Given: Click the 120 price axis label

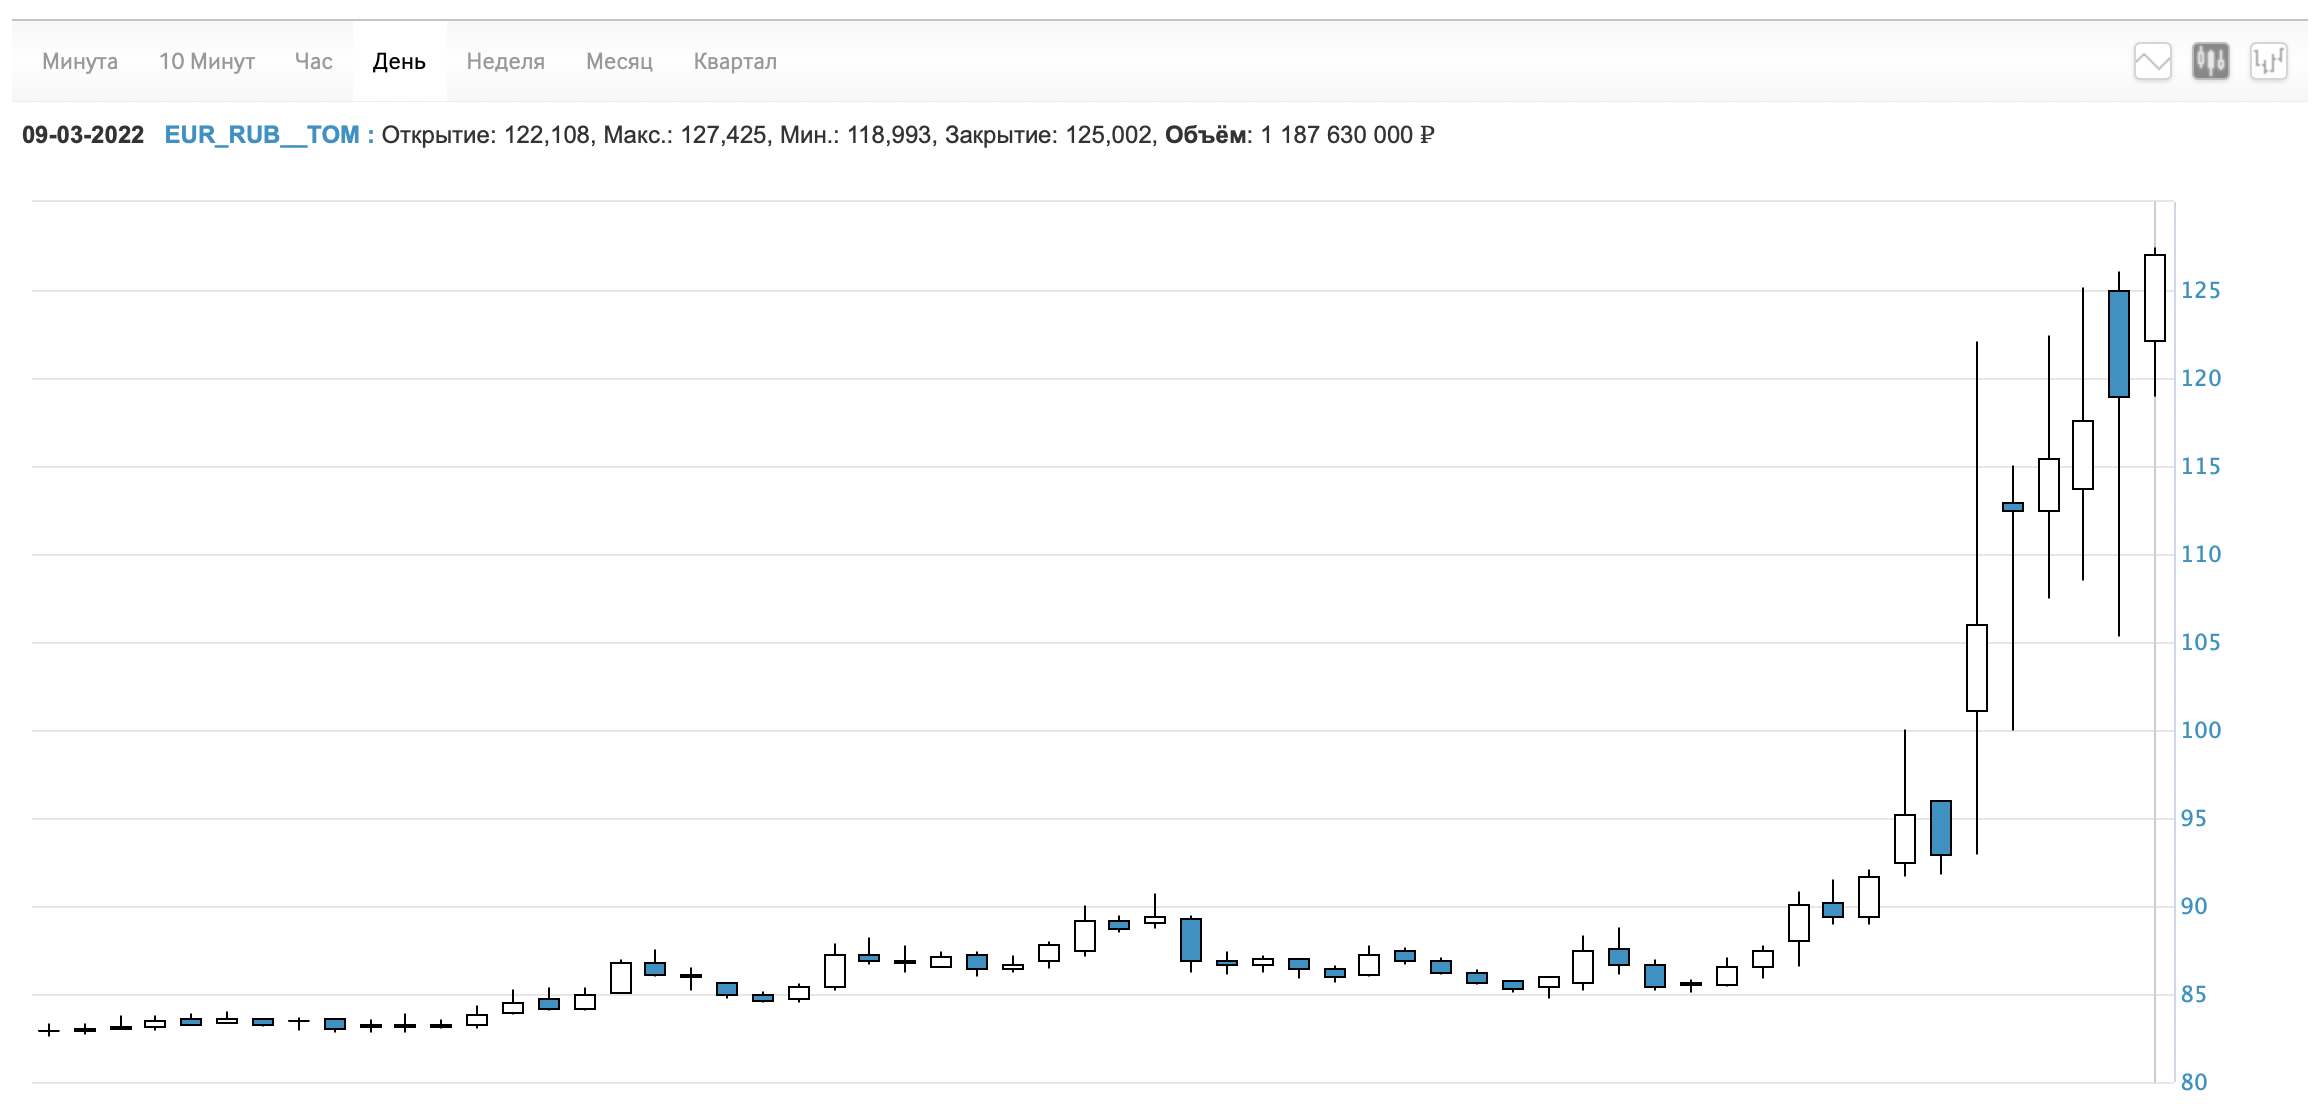Looking at the screenshot, I should (2200, 378).
